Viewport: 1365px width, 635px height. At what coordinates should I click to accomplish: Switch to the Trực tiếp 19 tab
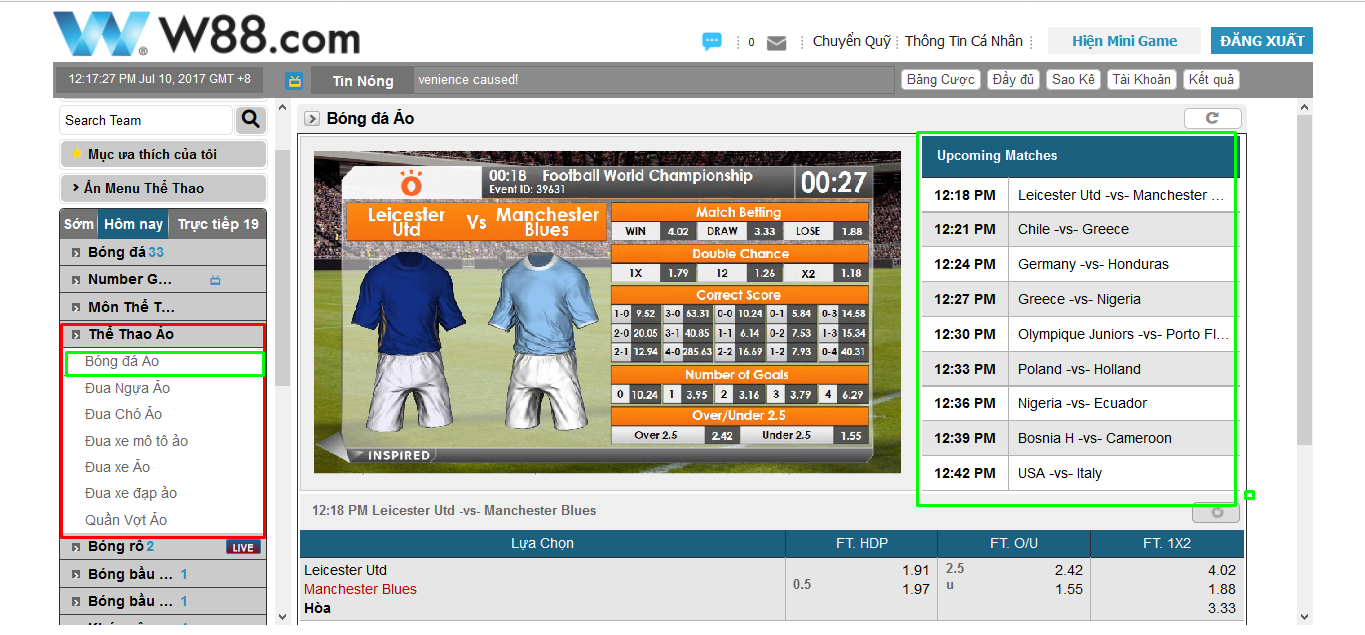pyautogui.click(x=218, y=224)
